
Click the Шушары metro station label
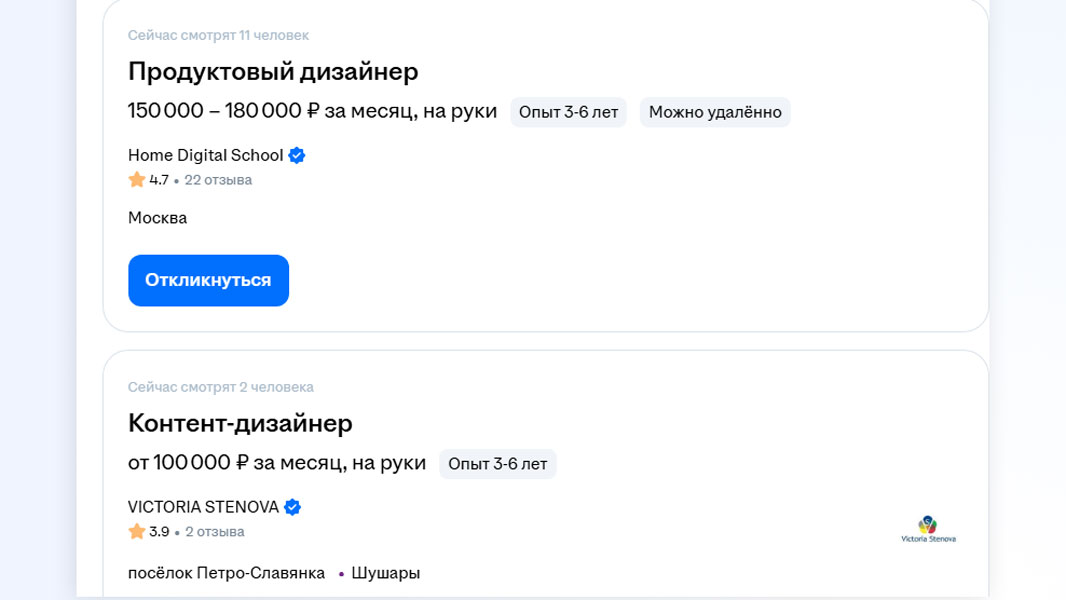385,573
